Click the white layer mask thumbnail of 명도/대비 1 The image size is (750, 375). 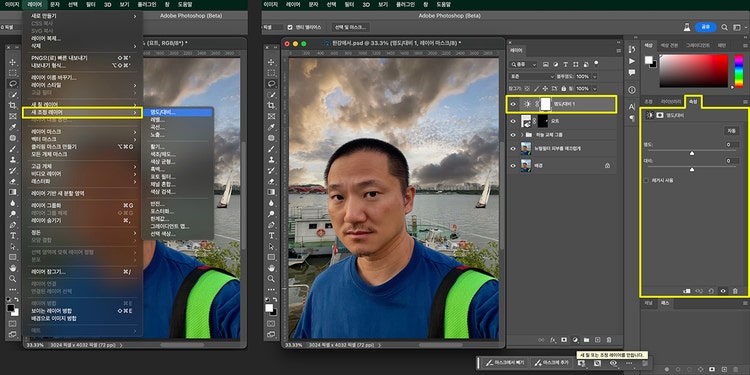coord(545,104)
